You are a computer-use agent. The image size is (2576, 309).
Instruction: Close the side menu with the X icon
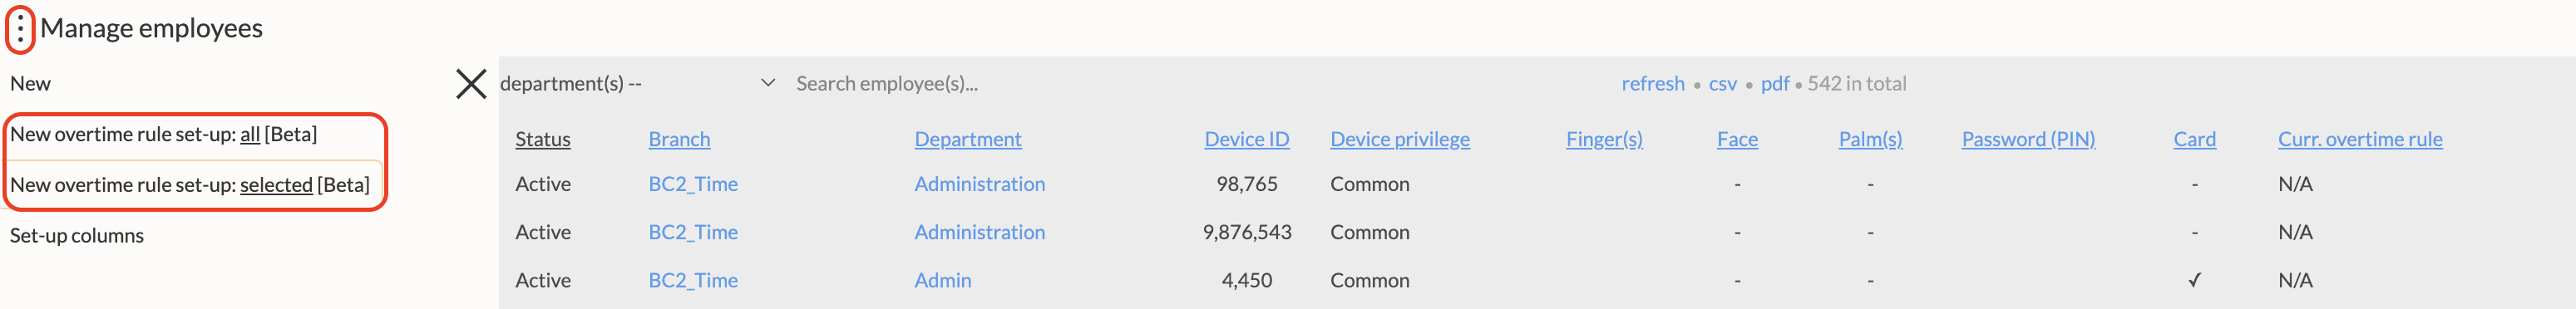pyautogui.click(x=471, y=84)
